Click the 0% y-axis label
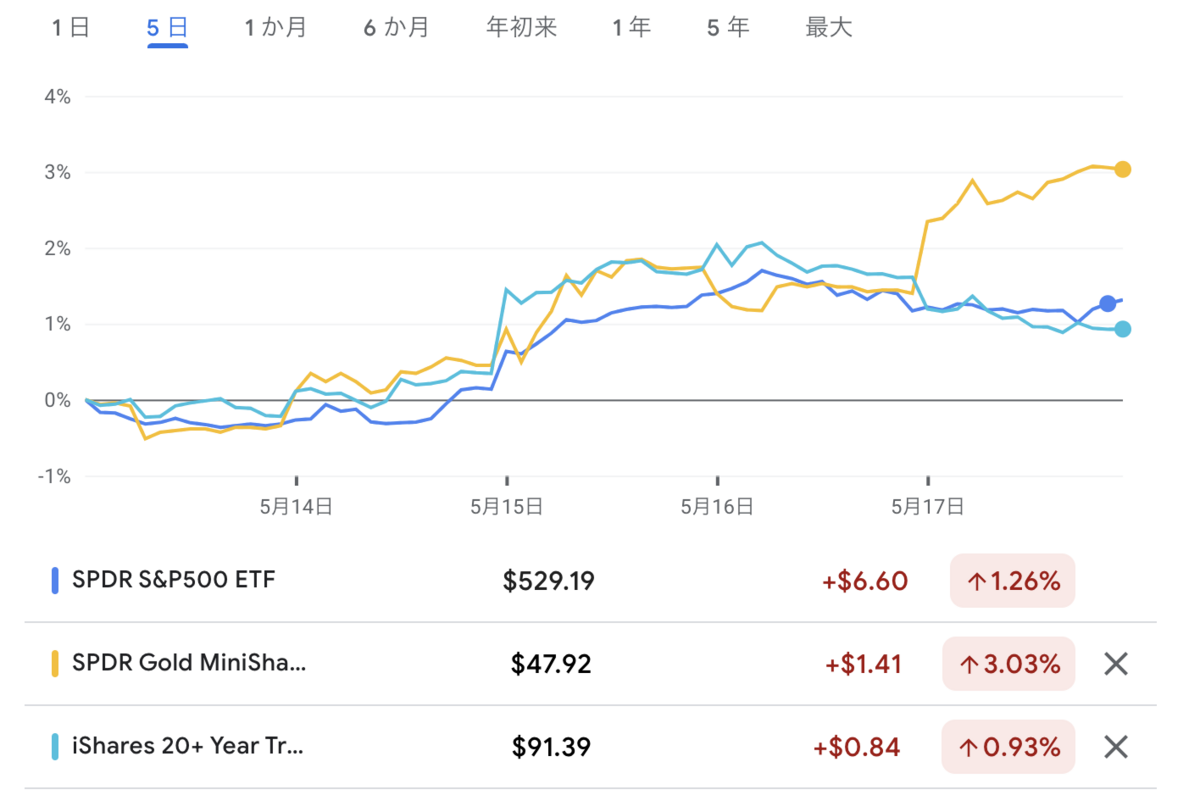The image size is (1200, 812). [57, 400]
